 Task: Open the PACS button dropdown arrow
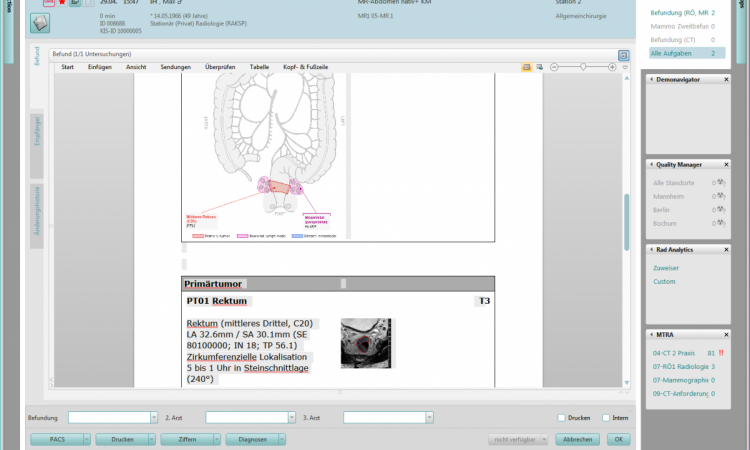point(87,439)
